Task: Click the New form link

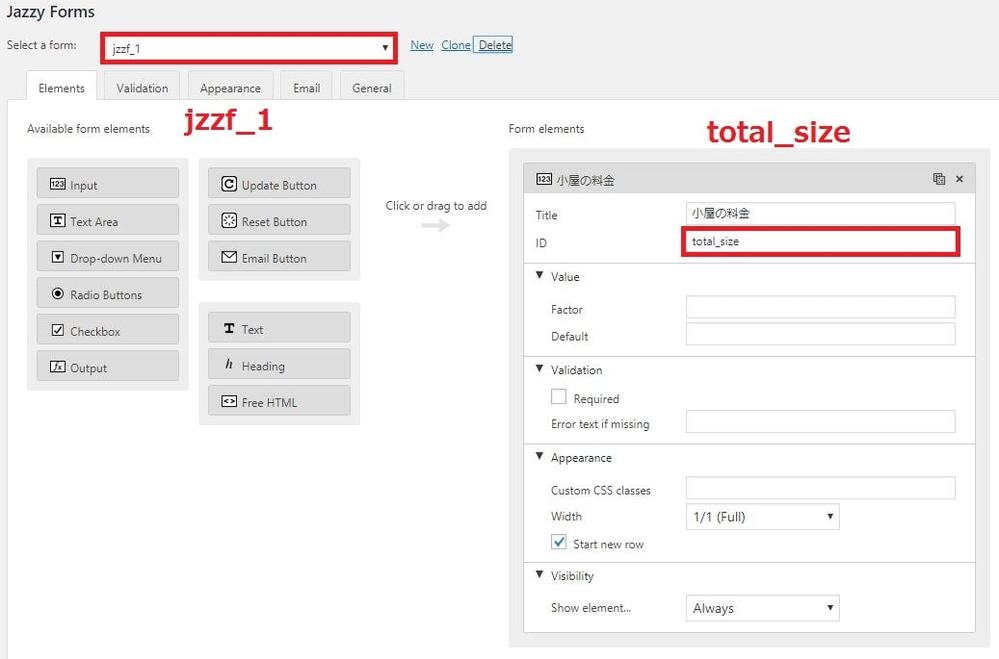Action: click(422, 45)
